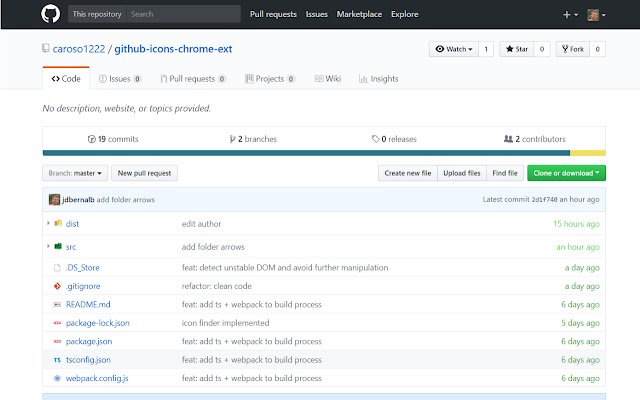The height and width of the screenshot is (400, 640).
Task: Click the README.md markdown icon
Action: (57, 304)
